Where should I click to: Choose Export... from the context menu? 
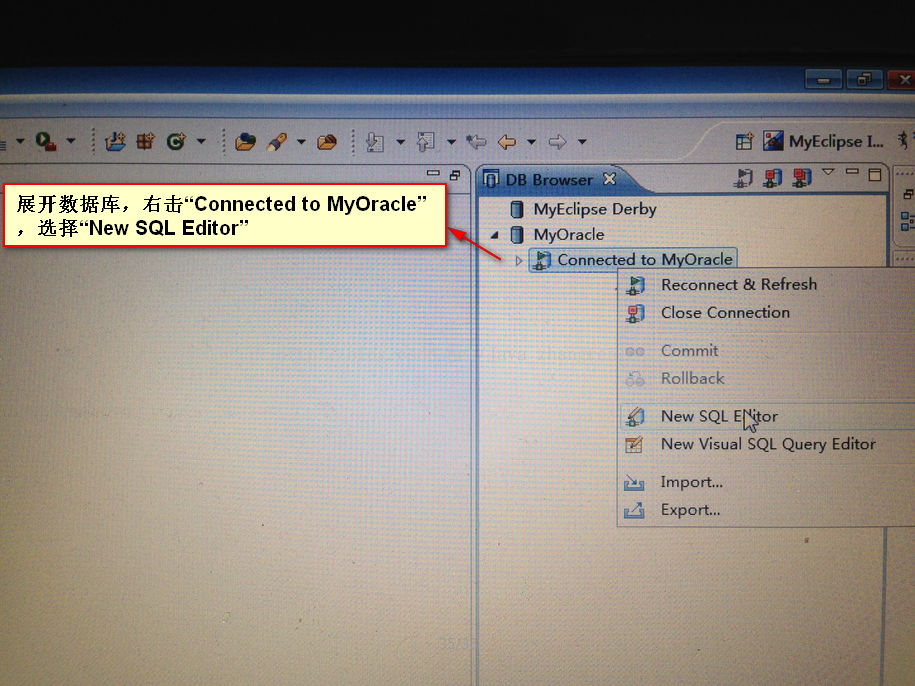[690, 510]
